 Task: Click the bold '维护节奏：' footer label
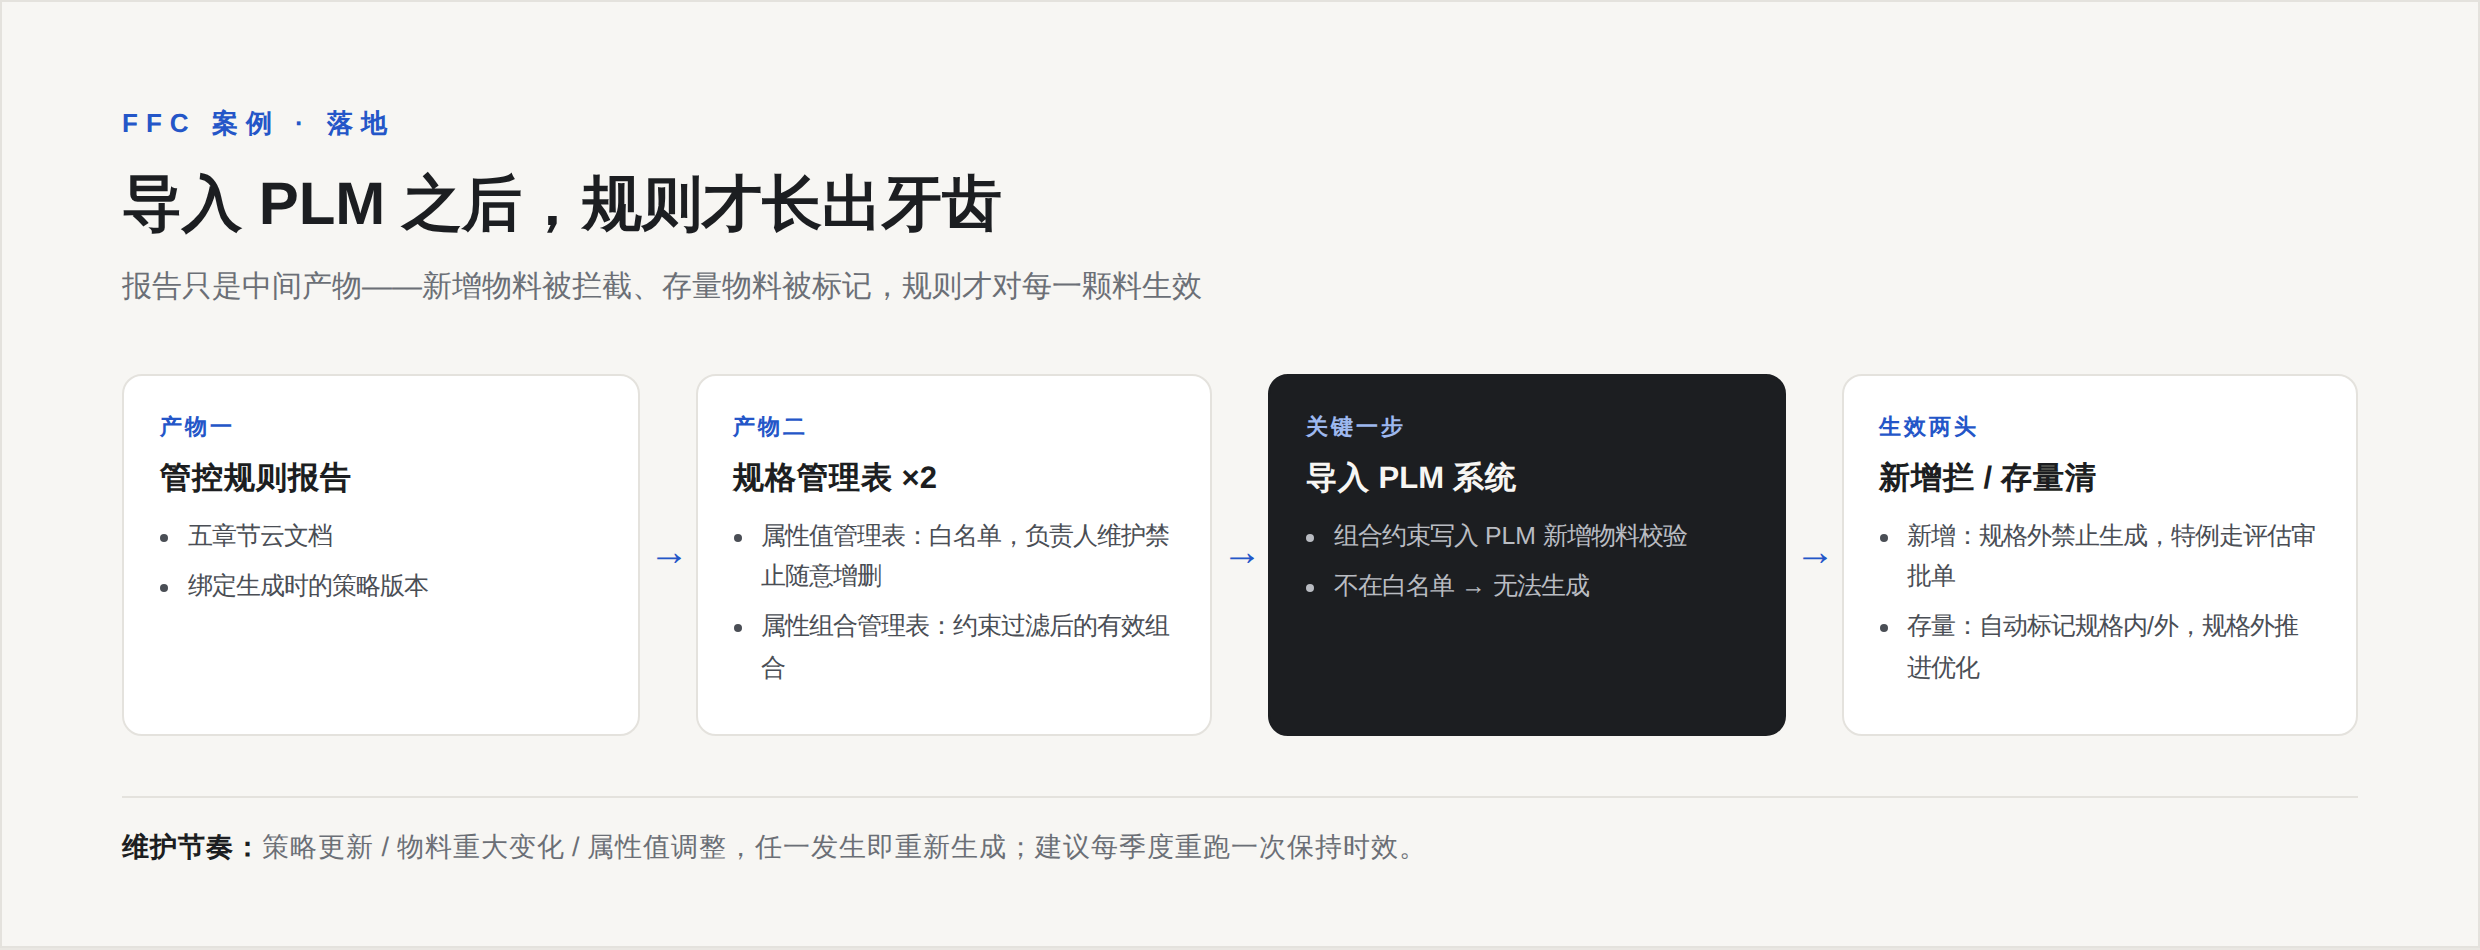click(191, 848)
